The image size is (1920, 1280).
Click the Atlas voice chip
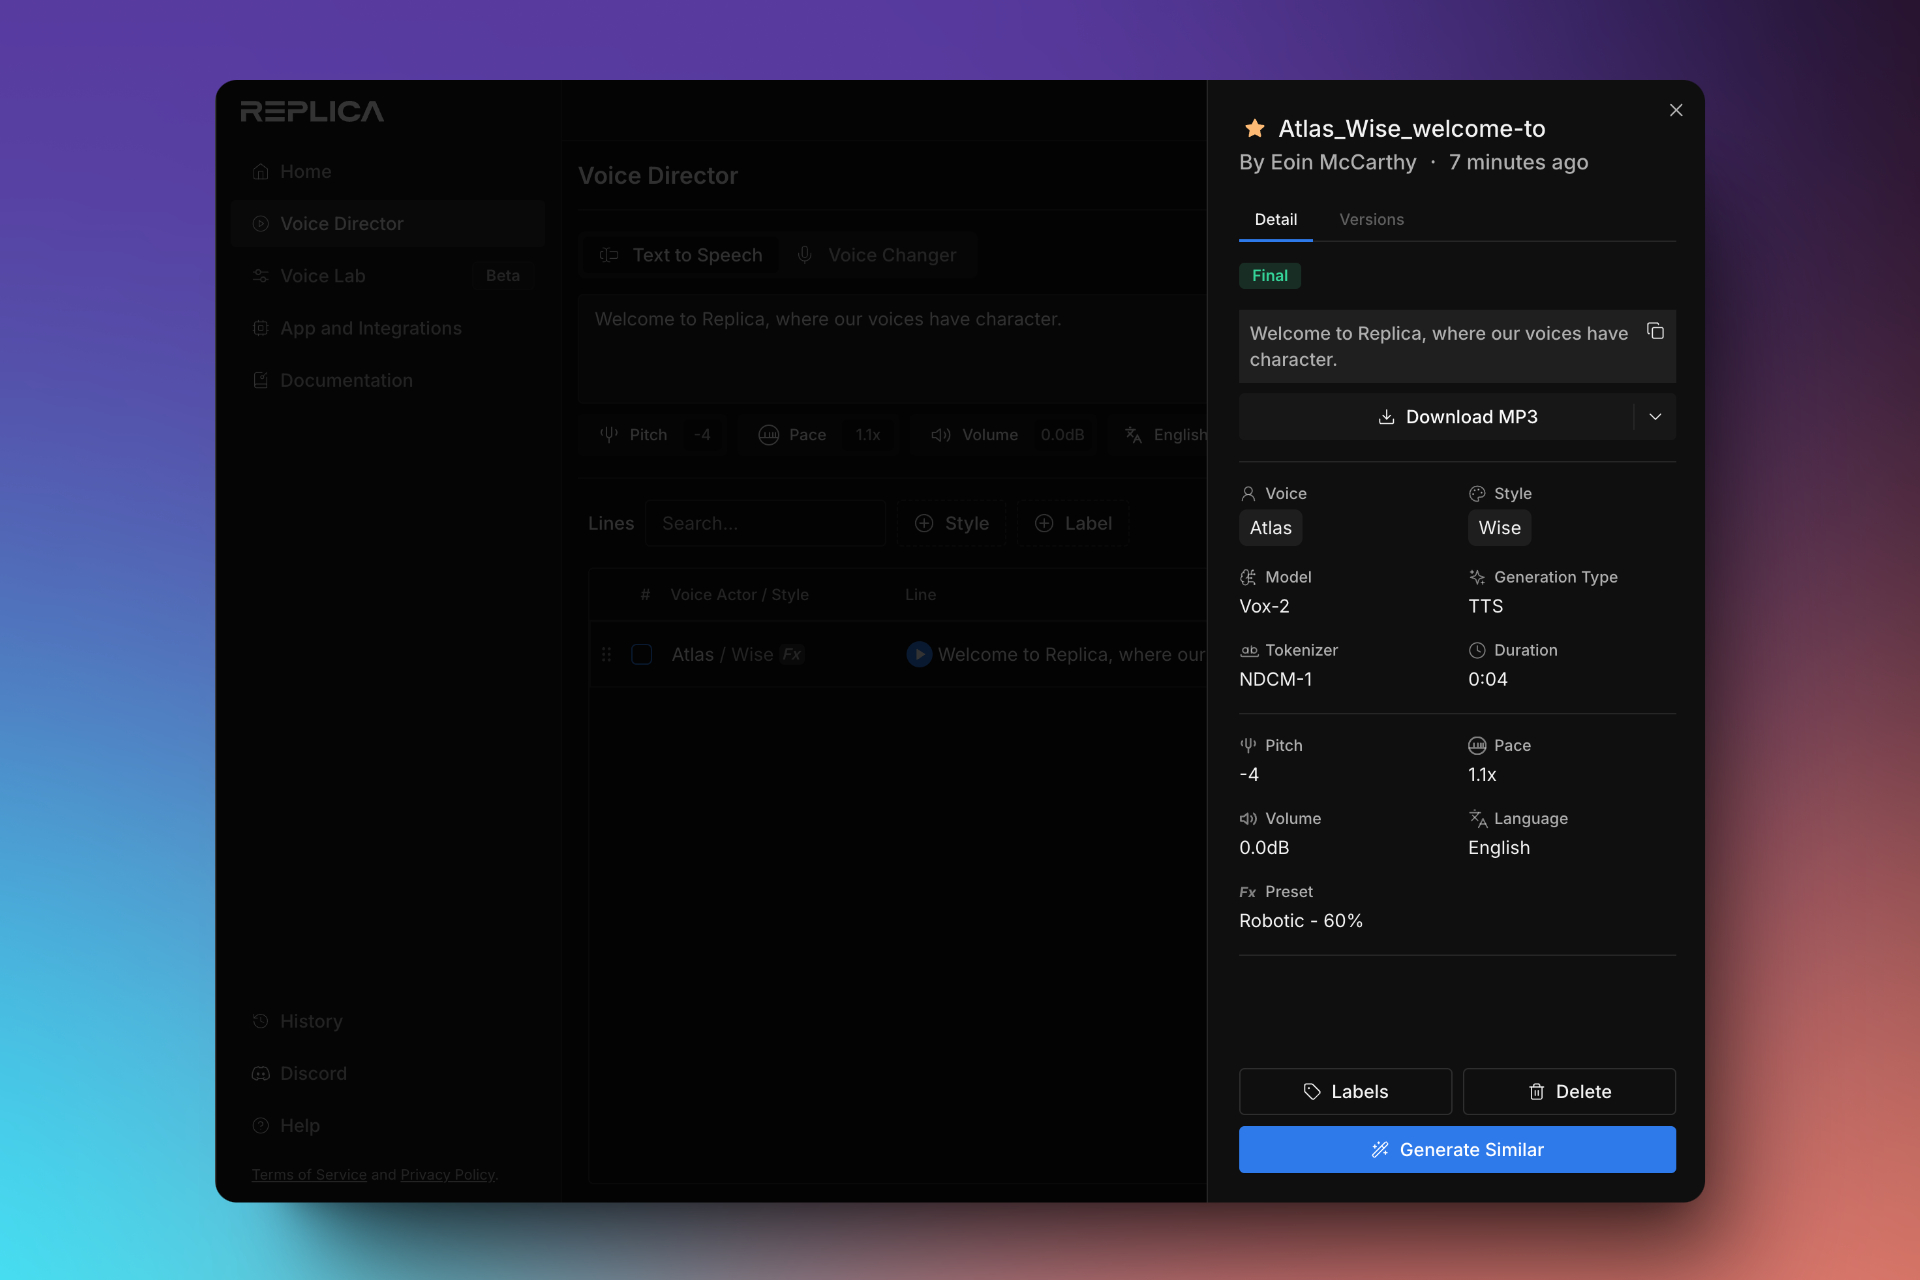(x=1270, y=528)
